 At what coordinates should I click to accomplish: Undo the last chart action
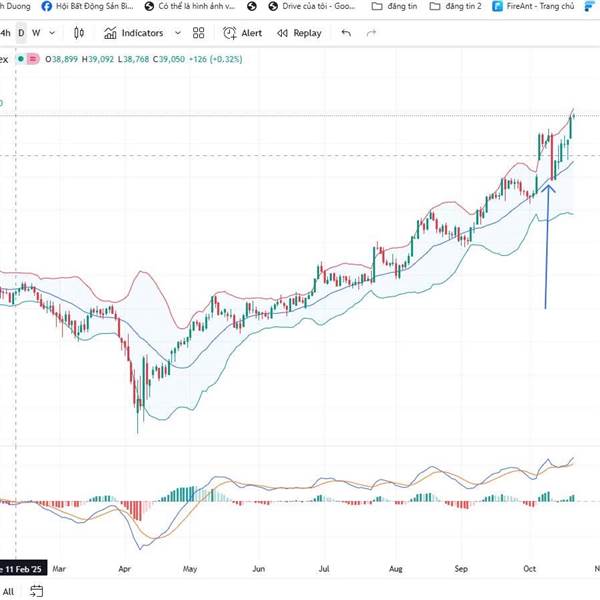click(346, 33)
